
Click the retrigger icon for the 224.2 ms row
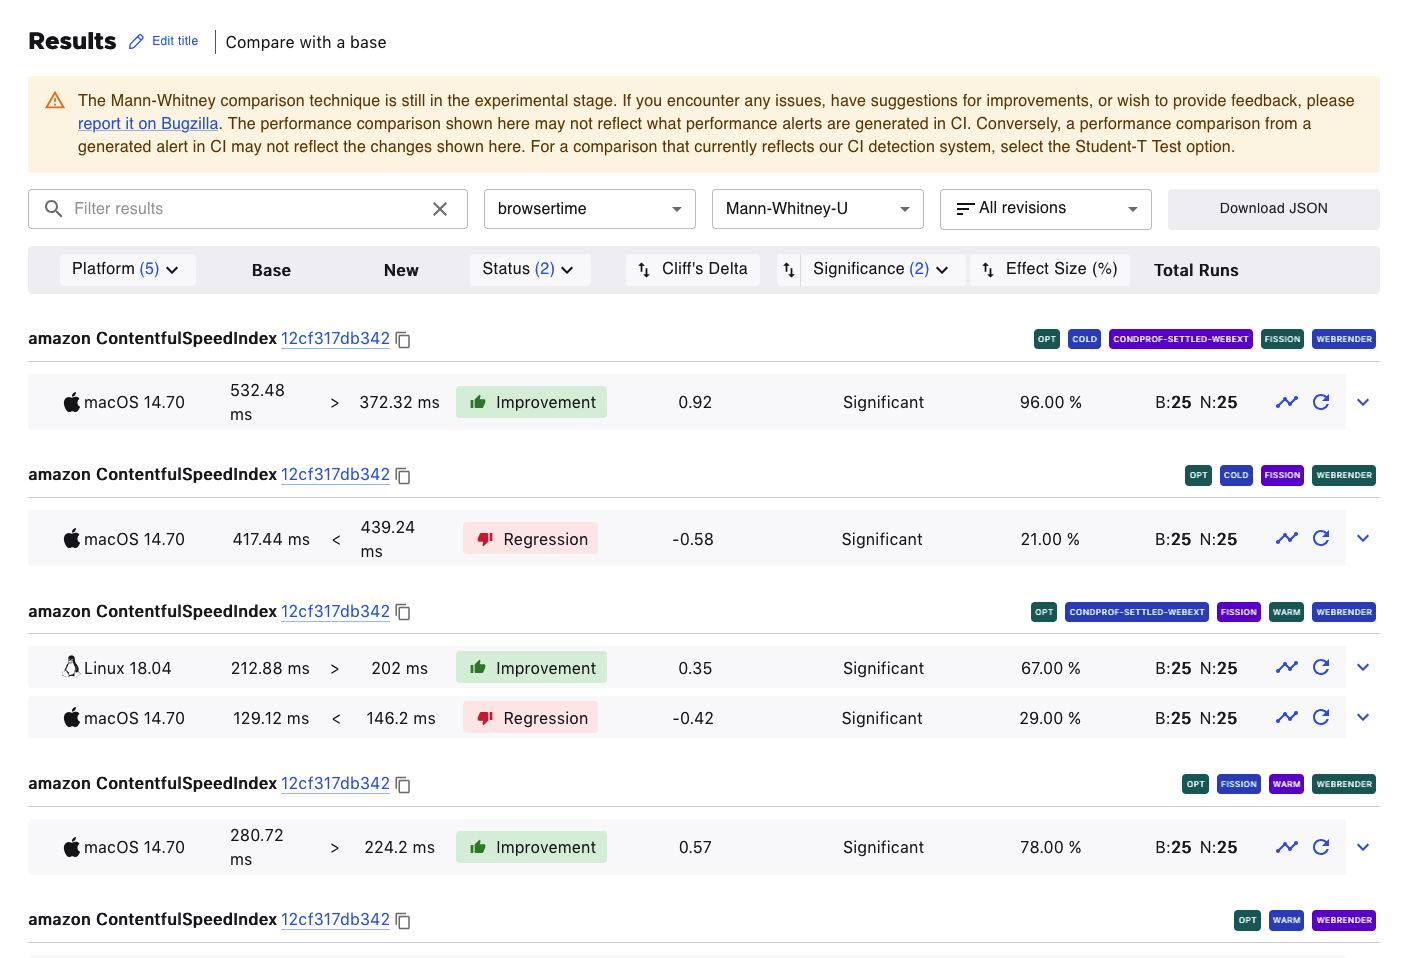point(1321,847)
